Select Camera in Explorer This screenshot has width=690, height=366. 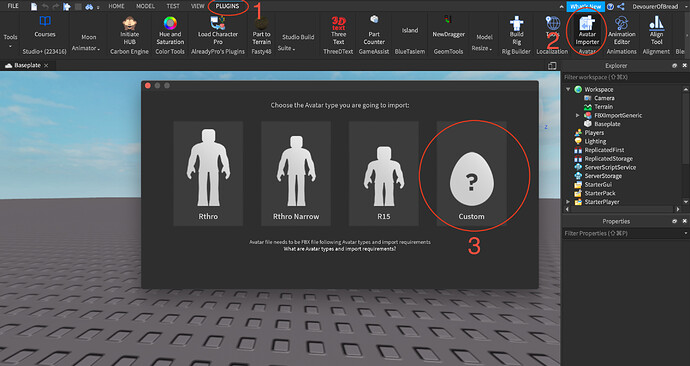click(x=604, y=98)
